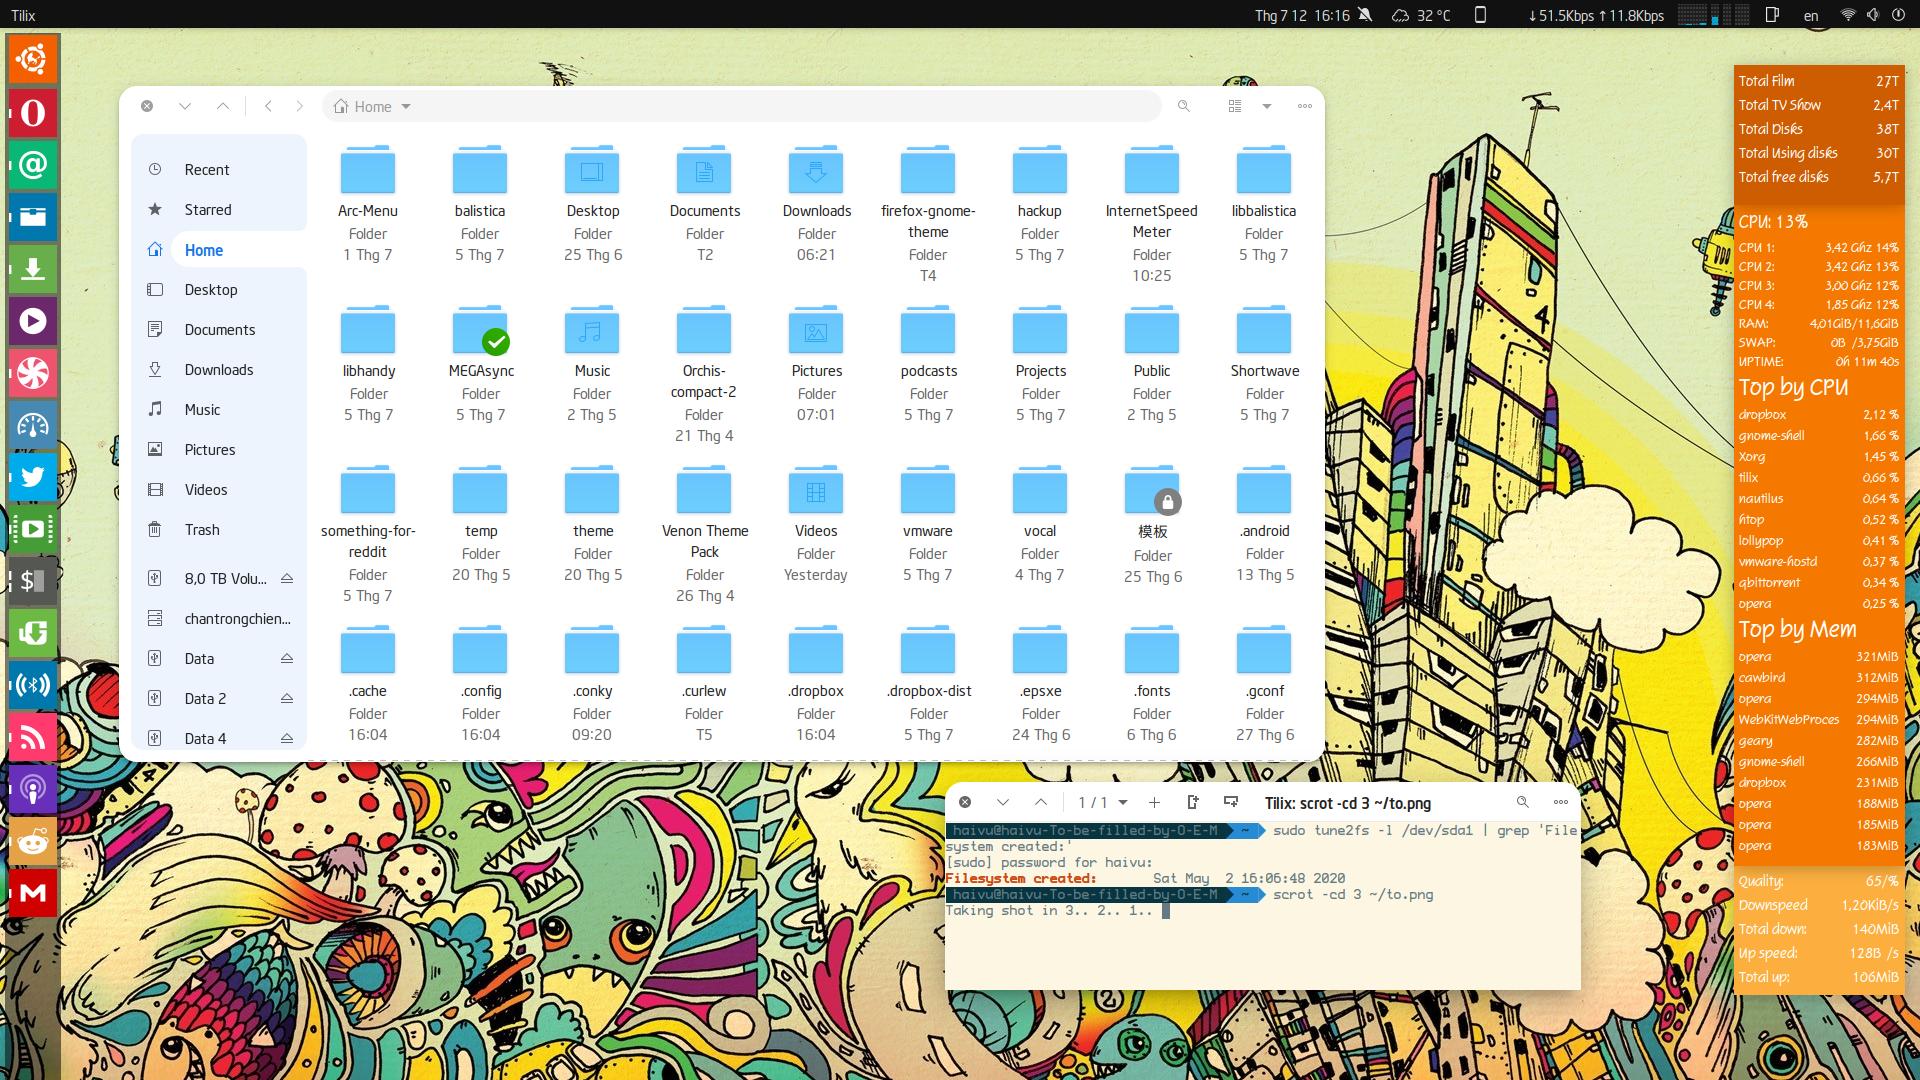
Task: Split the Tilix terminal to the right
Action: [x=1193, y=802]
